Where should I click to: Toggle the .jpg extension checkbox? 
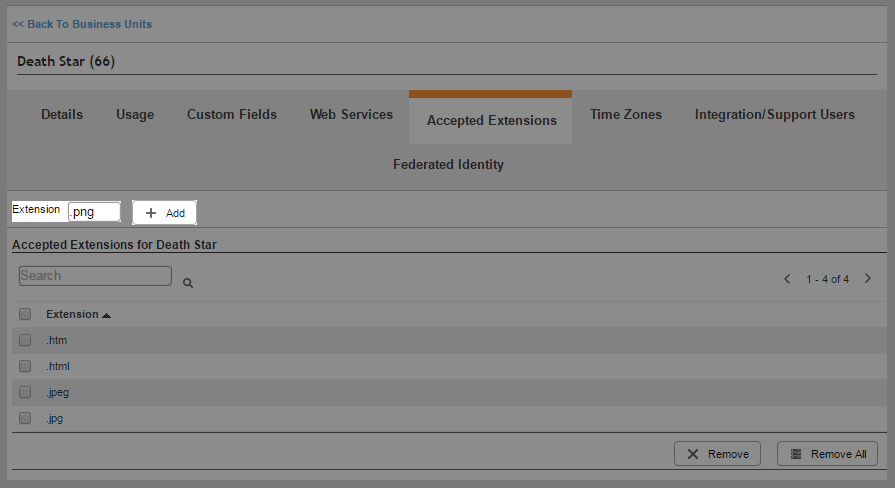click(25, 418)
